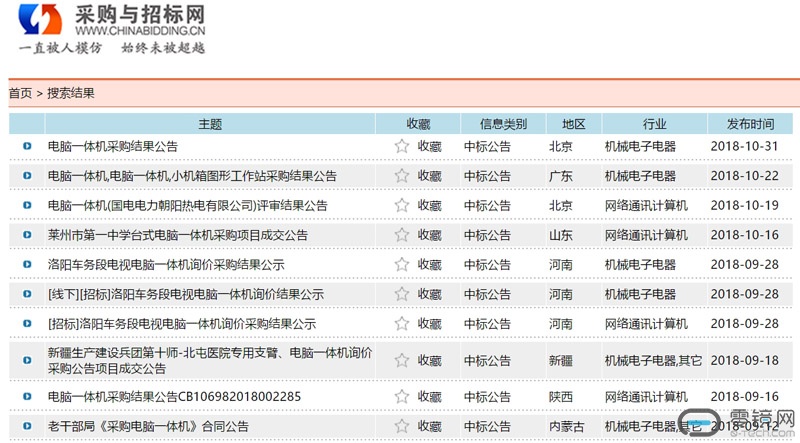
Task: Open 洛阳车务段电视电脑一体机询价采购结果公示 link
Action: click(166, 265)
